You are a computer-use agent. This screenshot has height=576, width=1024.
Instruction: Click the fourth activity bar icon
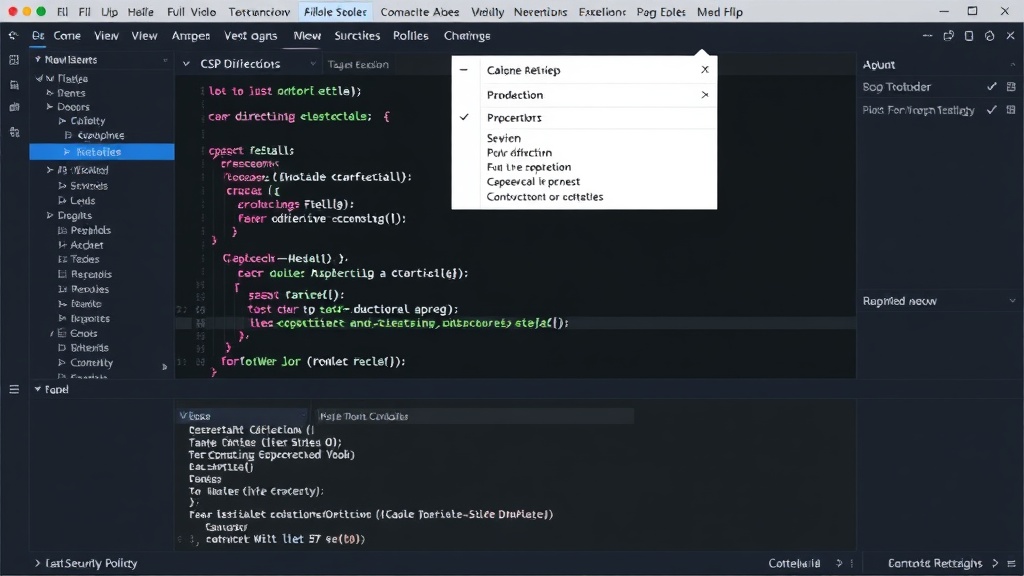(x=14, y=133)
